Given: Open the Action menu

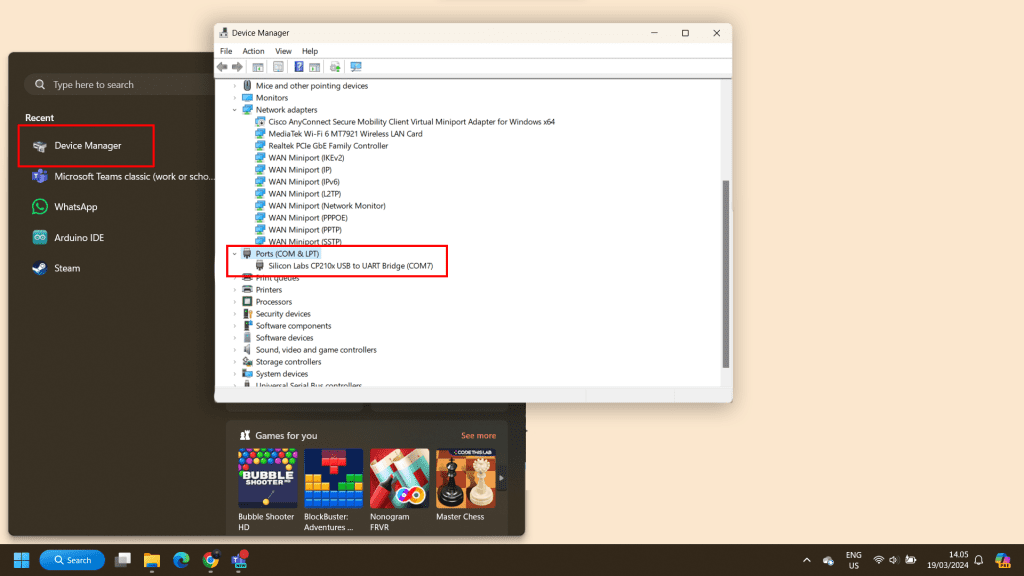Looking at the screenshot, I should click(x=253, y=51).
